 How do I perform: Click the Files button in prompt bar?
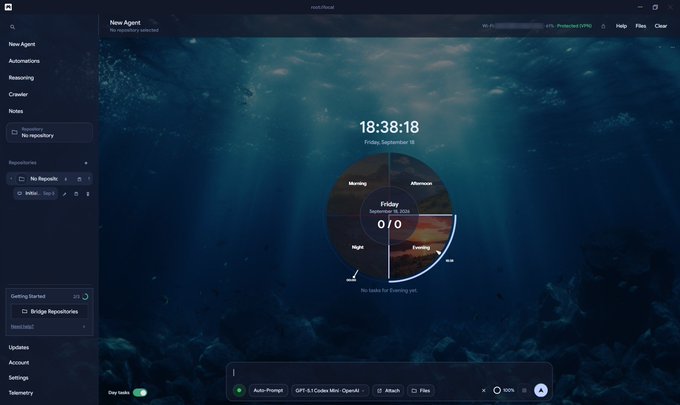click(x=421, y=390)
